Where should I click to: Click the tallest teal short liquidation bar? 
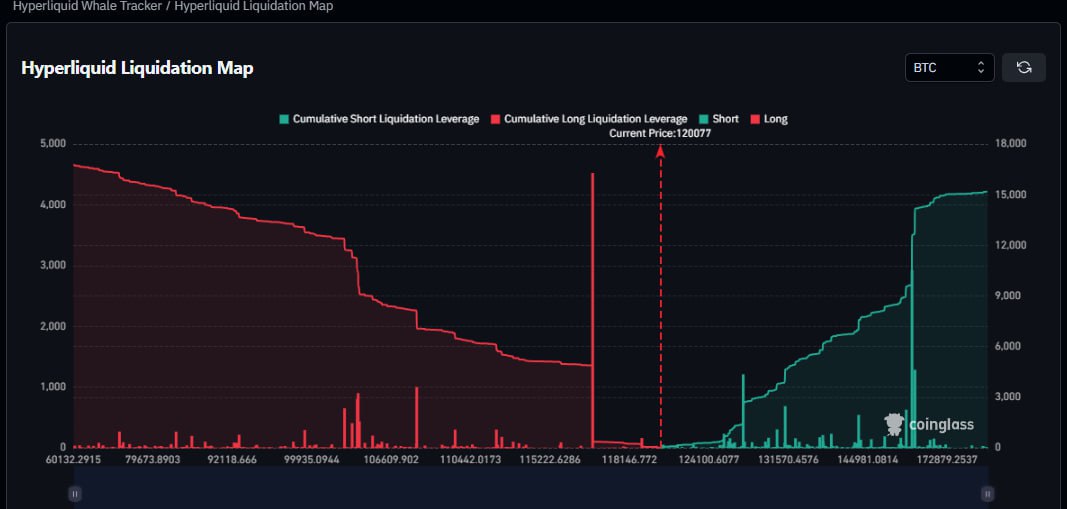[x=912, y=359]
